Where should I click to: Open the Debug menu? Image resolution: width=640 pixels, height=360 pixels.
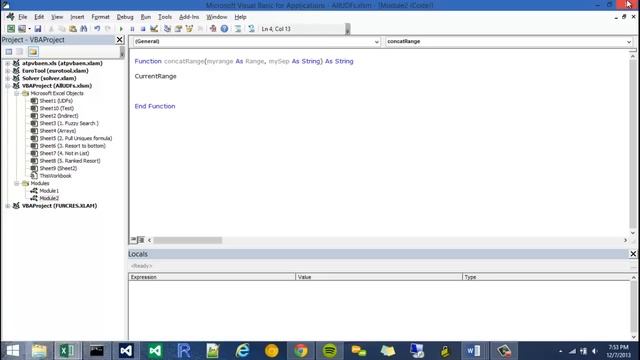pyautogui.click(x=125, y=17)
